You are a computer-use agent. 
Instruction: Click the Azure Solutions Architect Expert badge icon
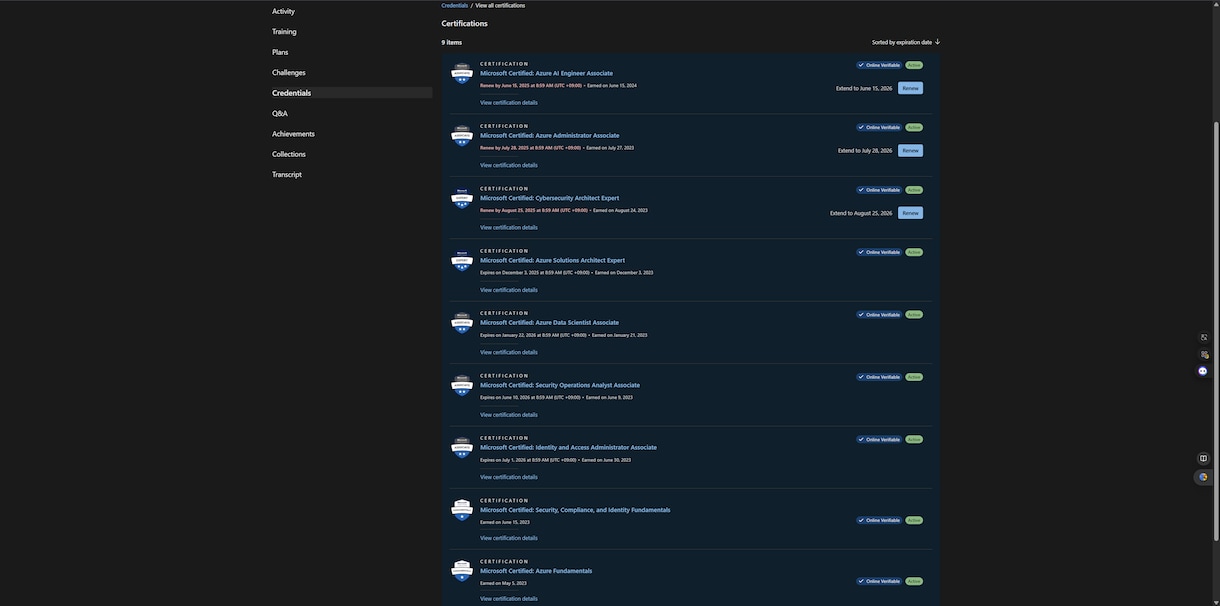pos(462,261)
